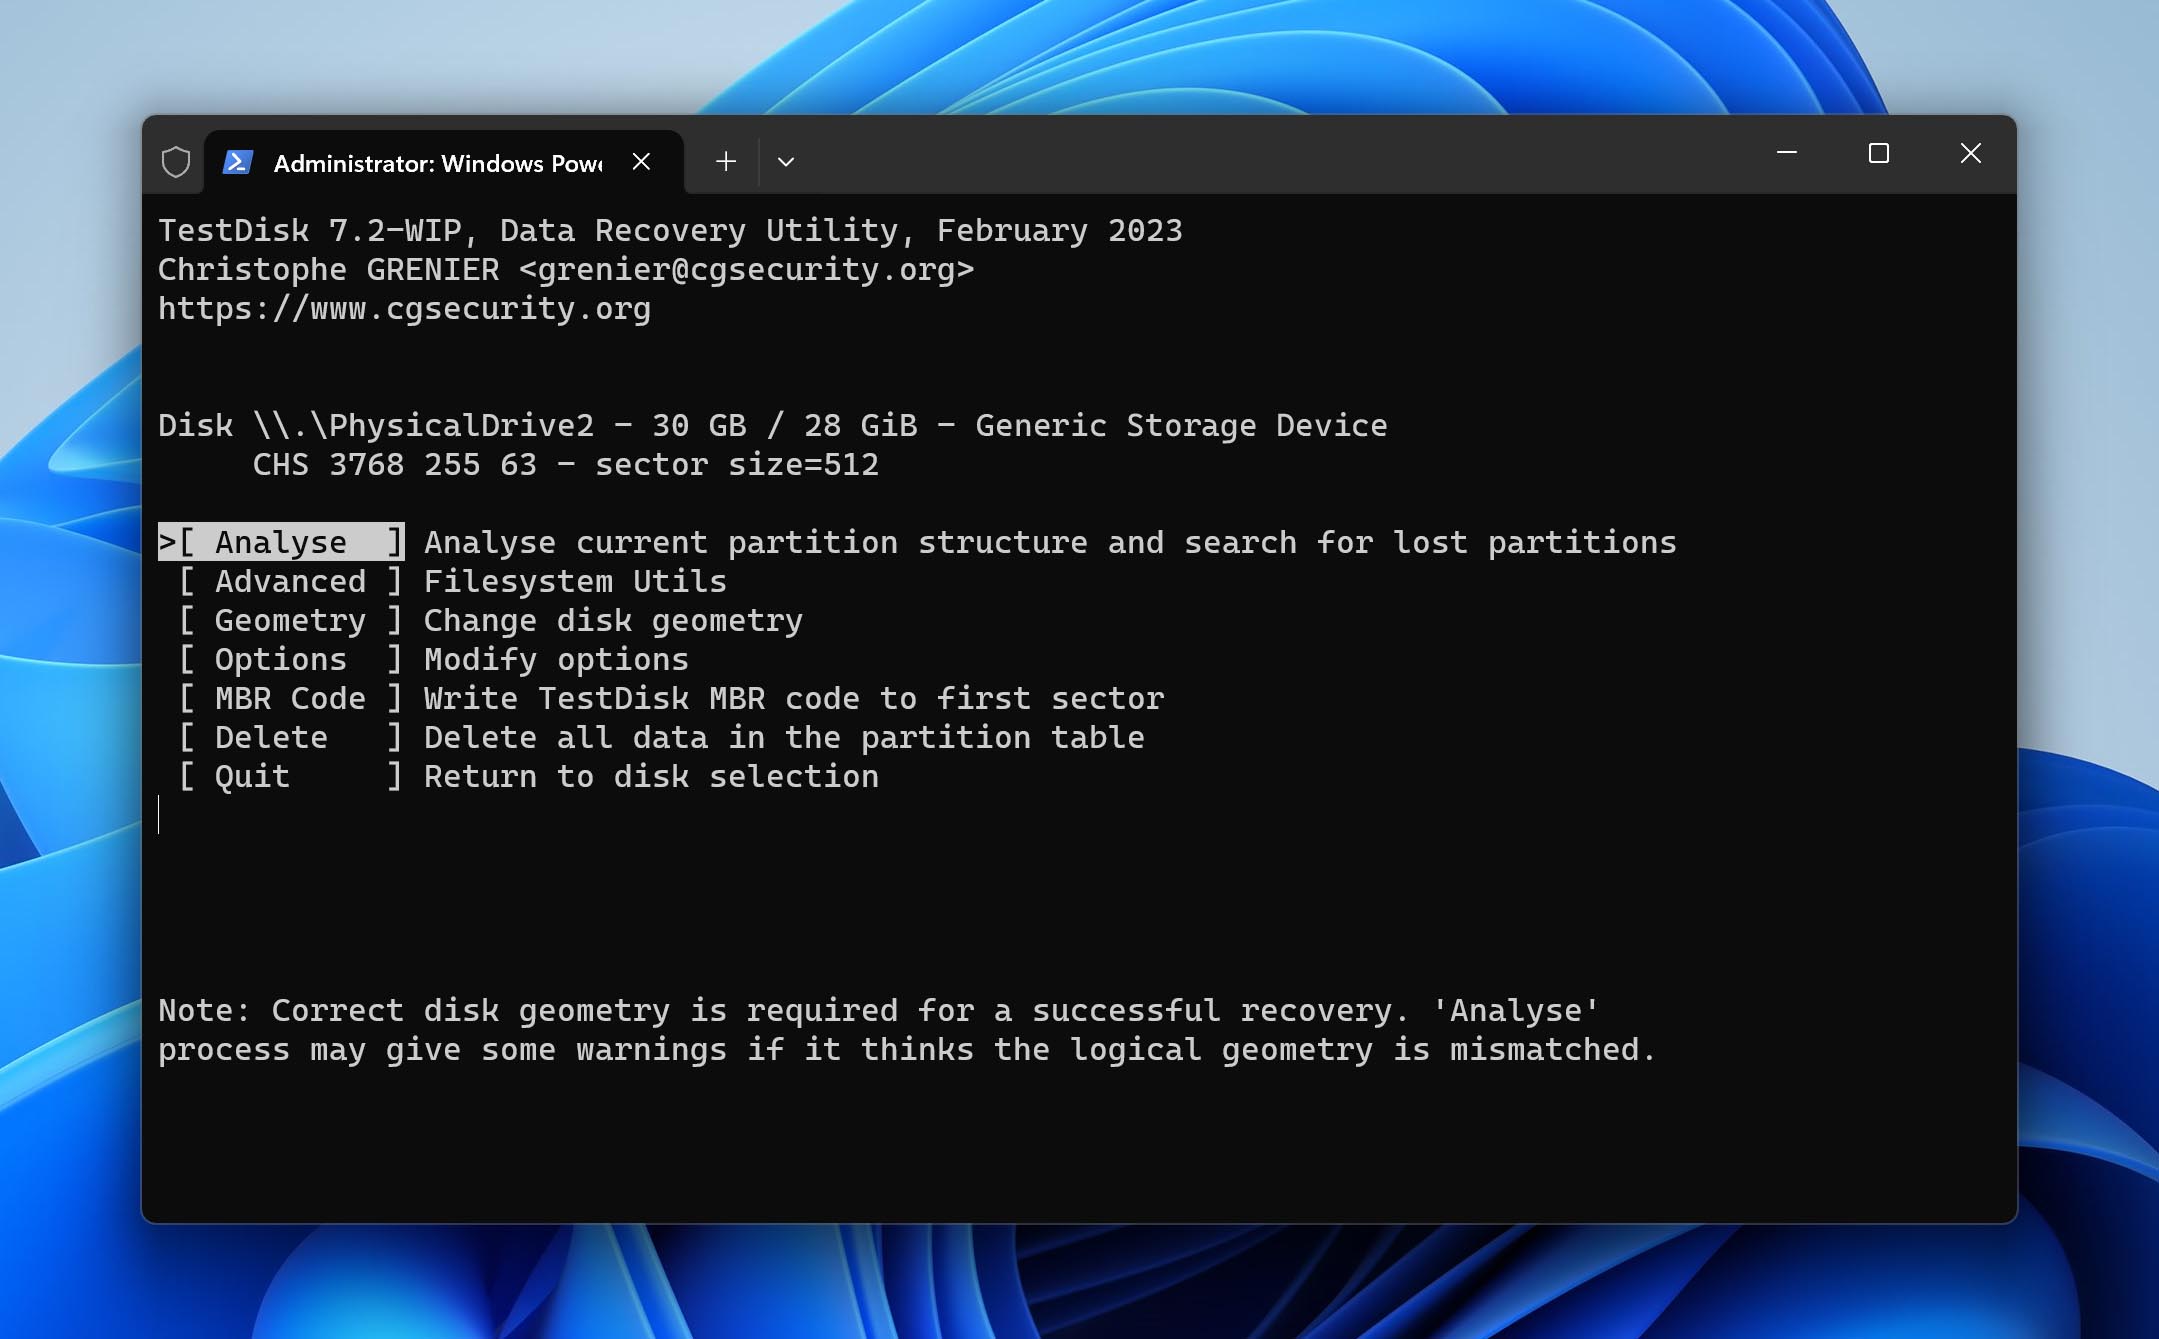The width and height of the screenshot is (2159, 1339).
Task: Select the Analyse menu option
Action: 282,542
